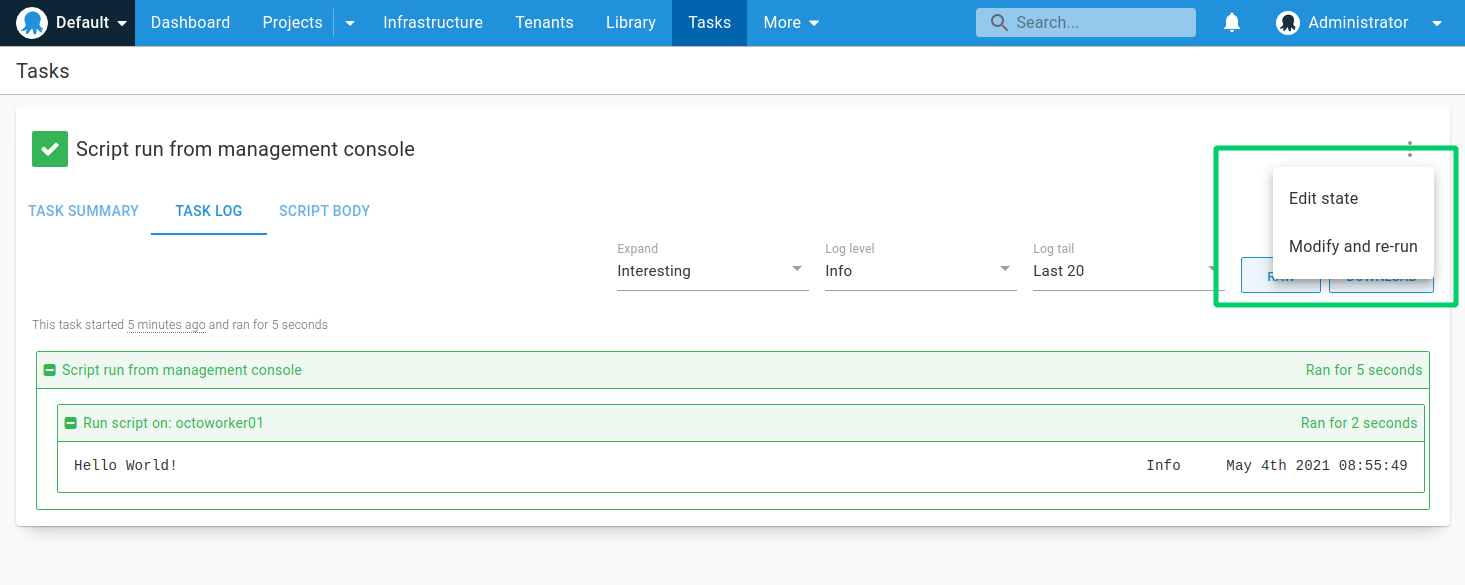Collapse the 'Script run from management console' log section

50,370
